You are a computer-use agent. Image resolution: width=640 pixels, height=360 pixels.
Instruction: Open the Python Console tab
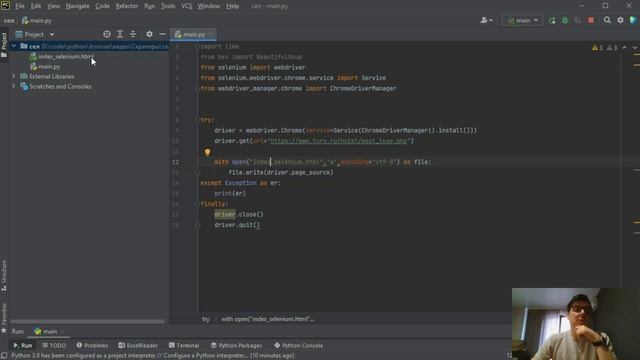click(x=298, y=345)
